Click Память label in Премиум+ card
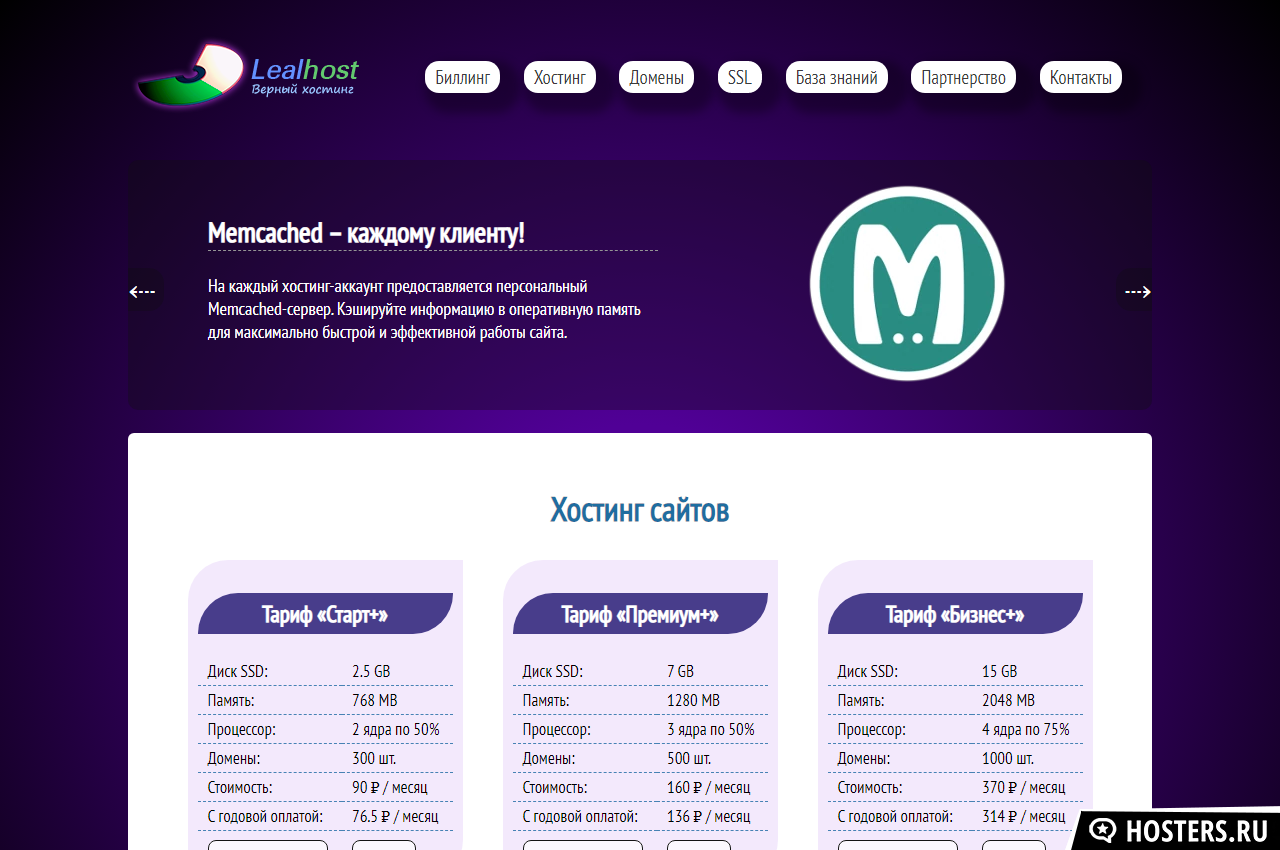This screenshot has height=850, width=1280. (x=546, y=700)
